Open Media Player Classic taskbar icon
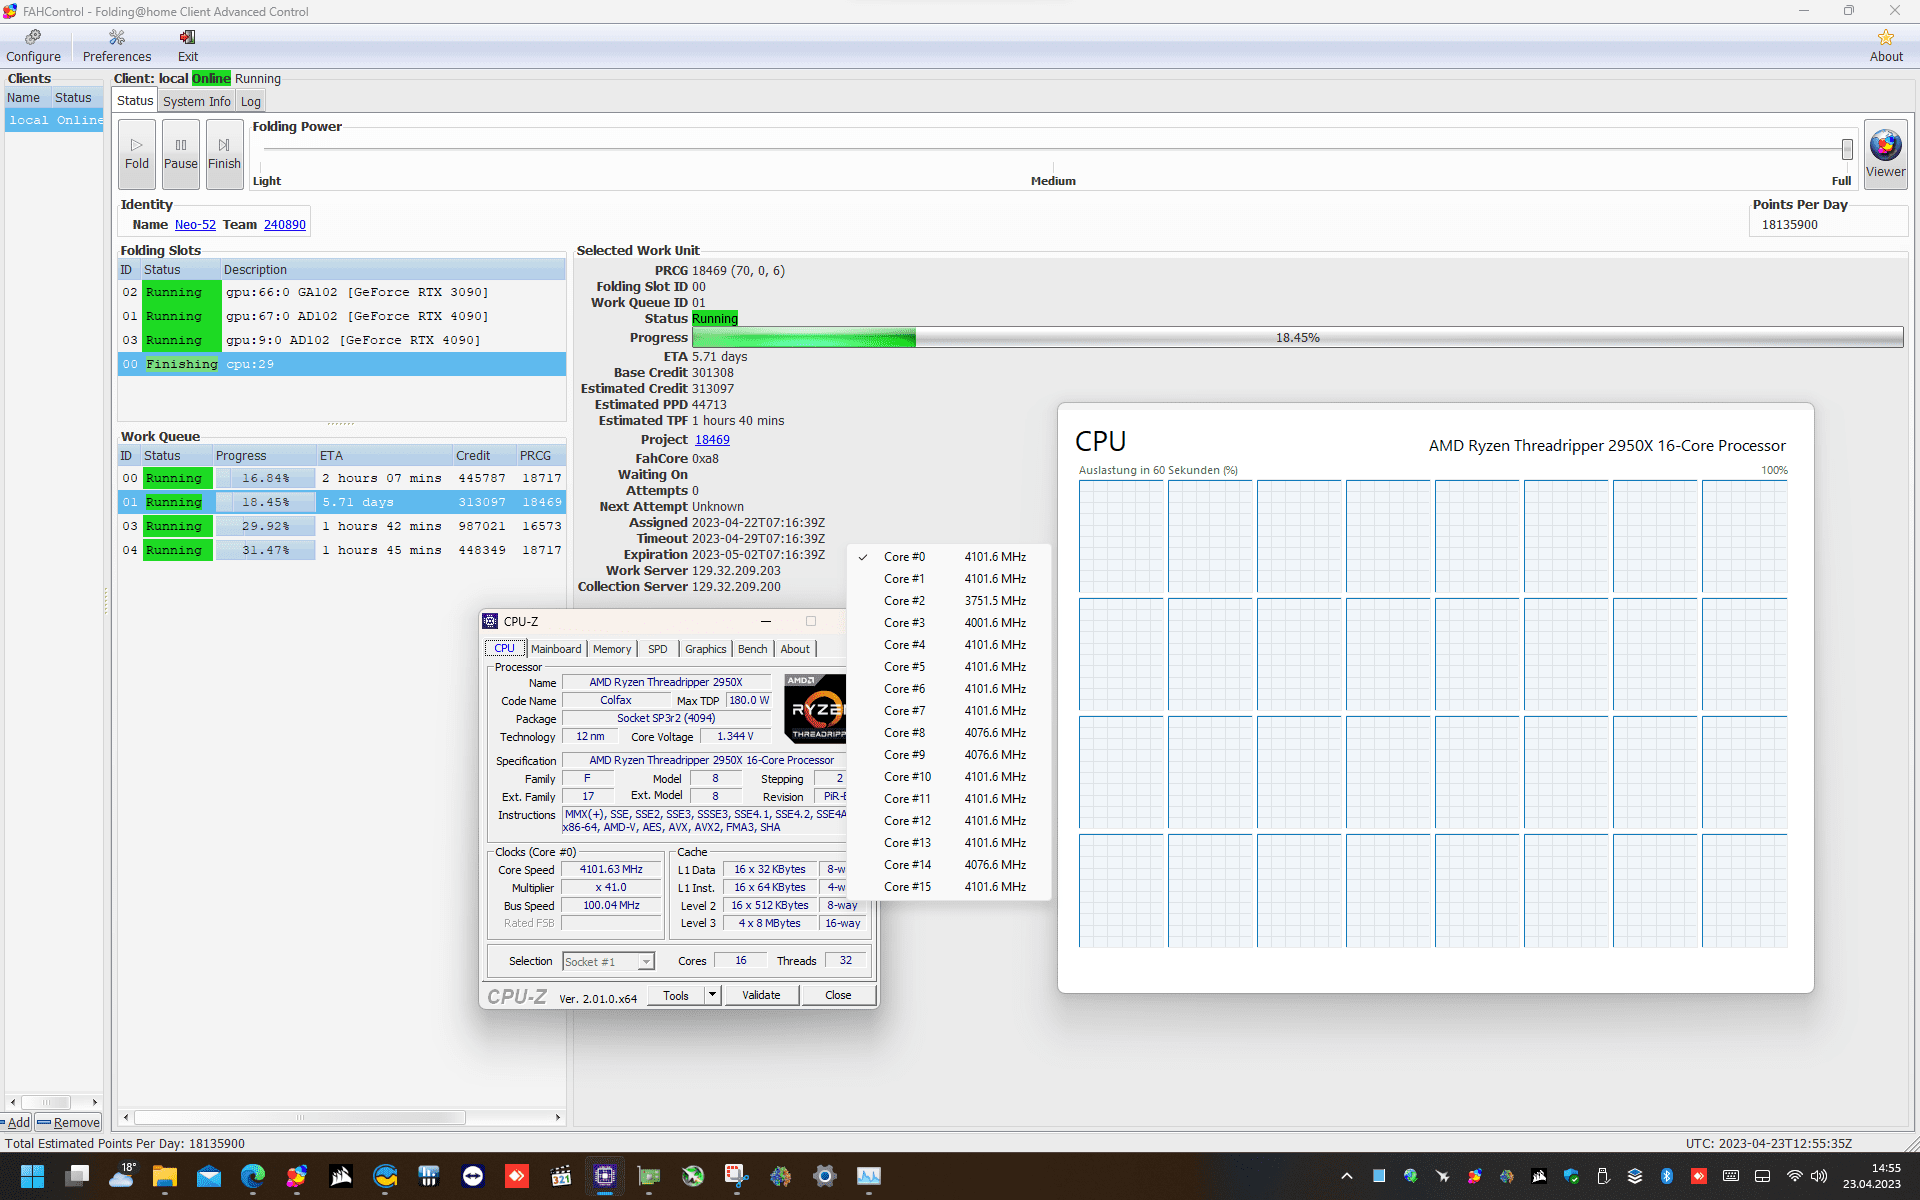 tap(561, 1176)
